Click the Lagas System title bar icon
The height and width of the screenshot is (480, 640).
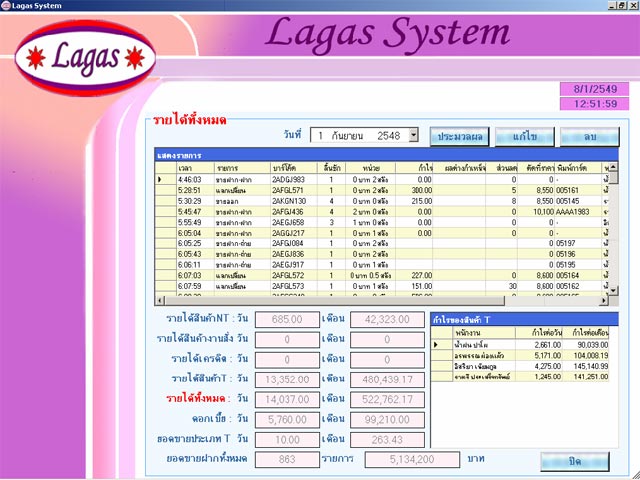coord(6,5)
